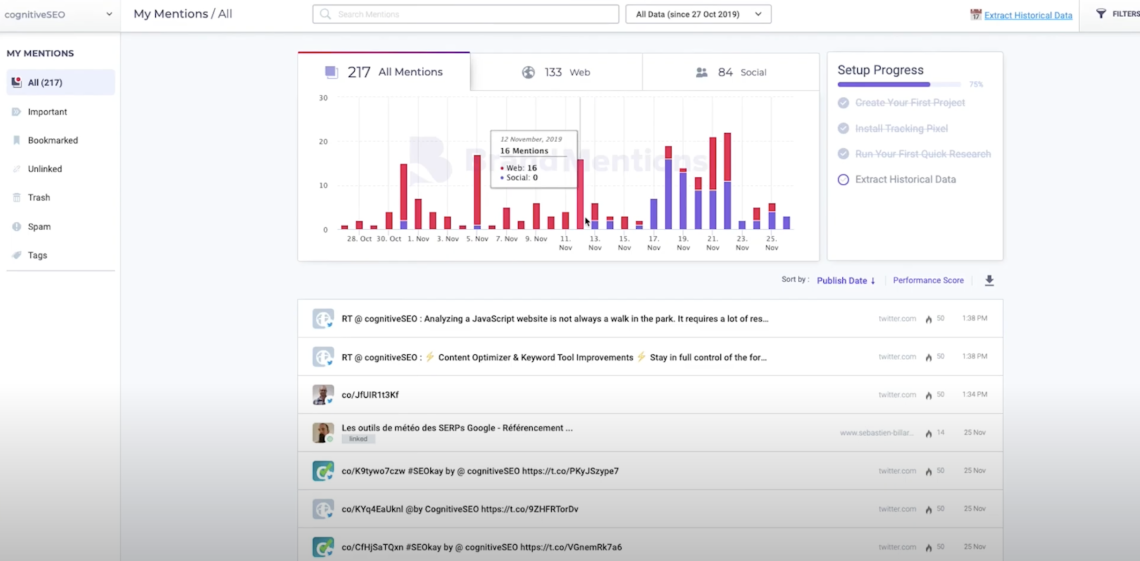This screenshot has width=1140, height=561.
Task: Toggle the Install Tracking Pixel checkmark
Action: 843,129
